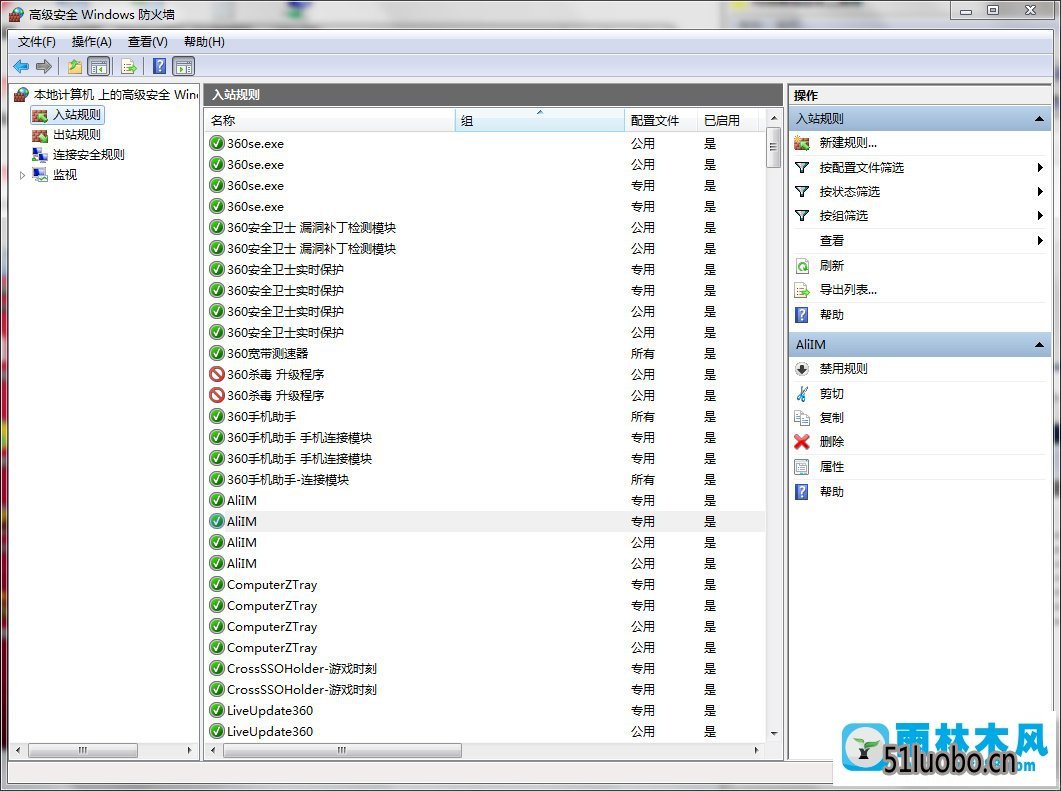Delete the selected rule with 删除
The image size is (1061, 791).
point(832,442)
